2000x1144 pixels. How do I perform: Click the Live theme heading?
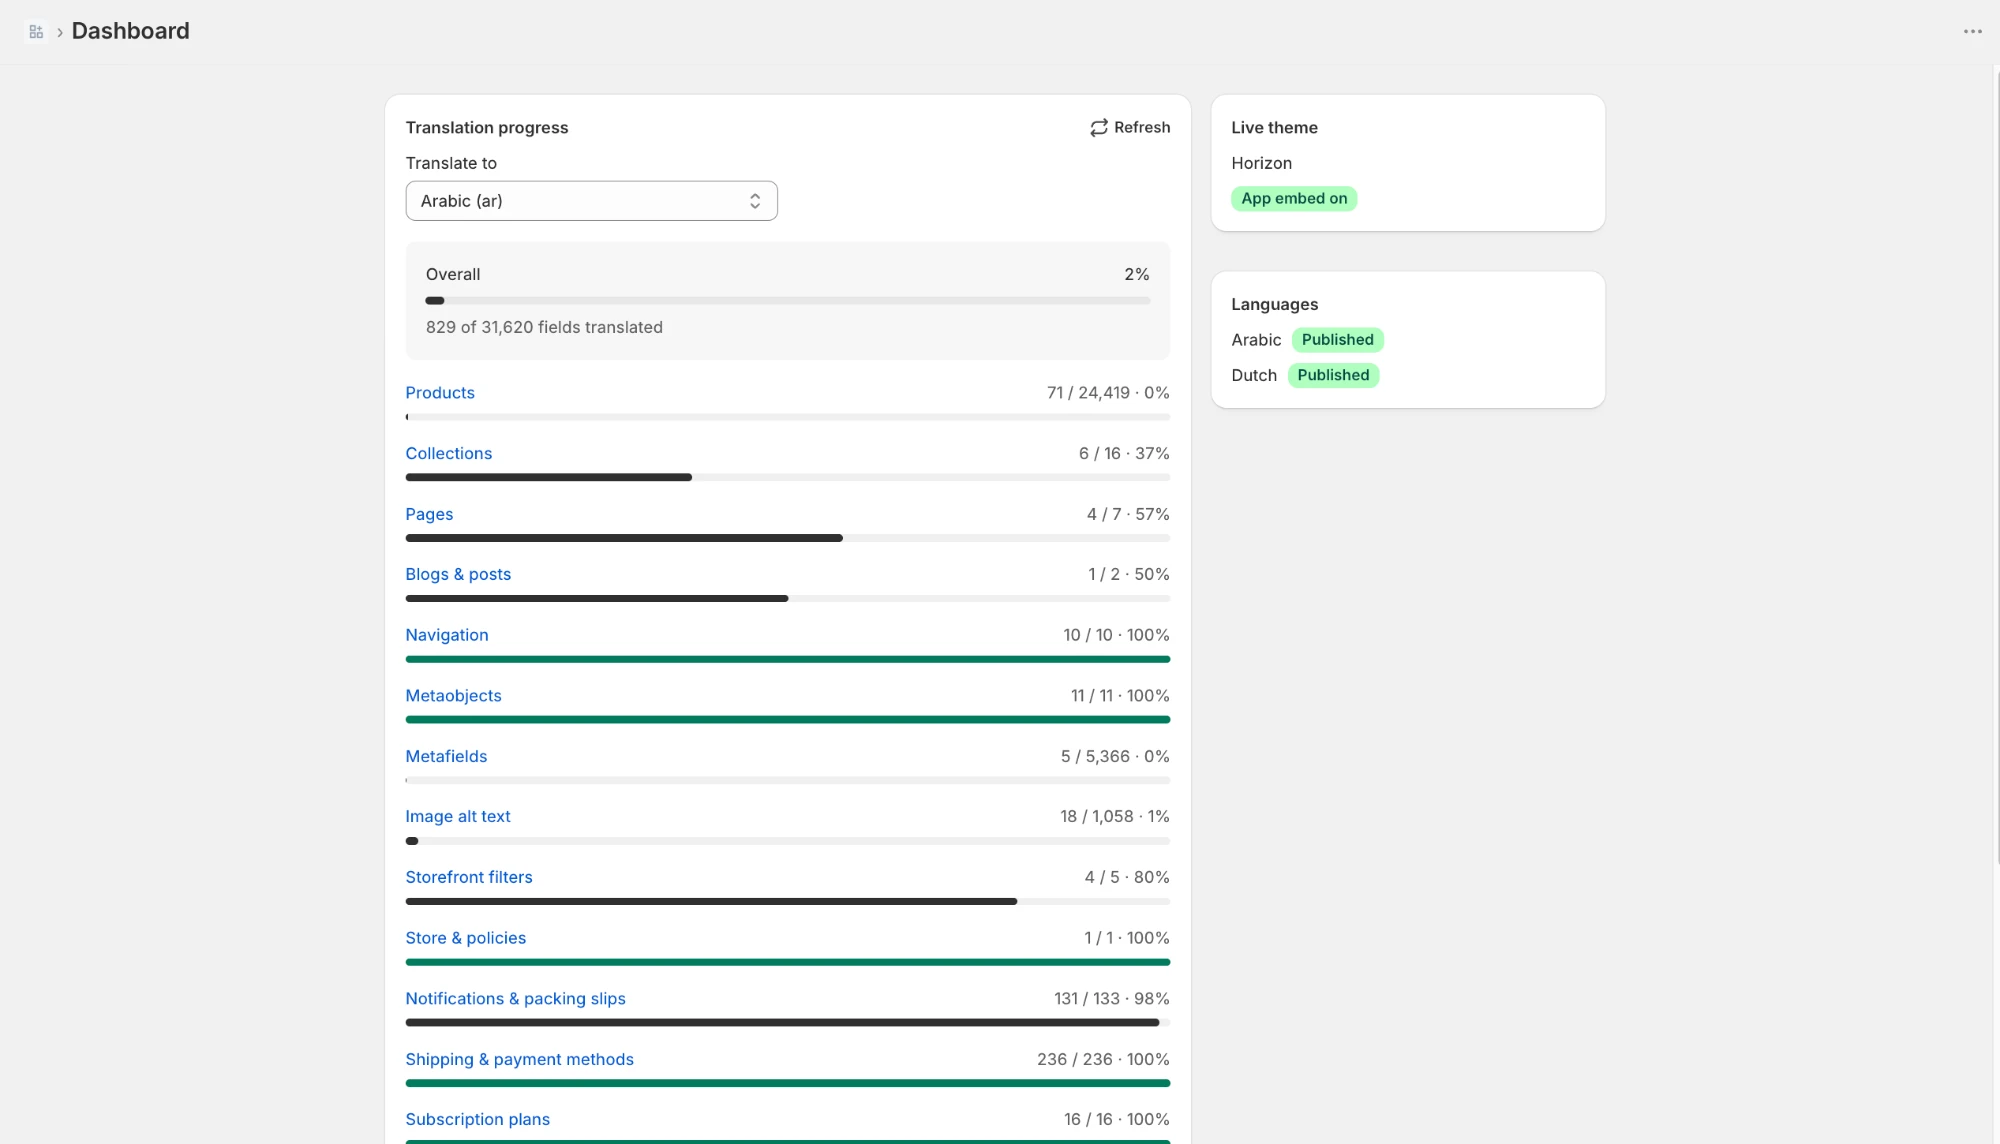pos(1274,128)
